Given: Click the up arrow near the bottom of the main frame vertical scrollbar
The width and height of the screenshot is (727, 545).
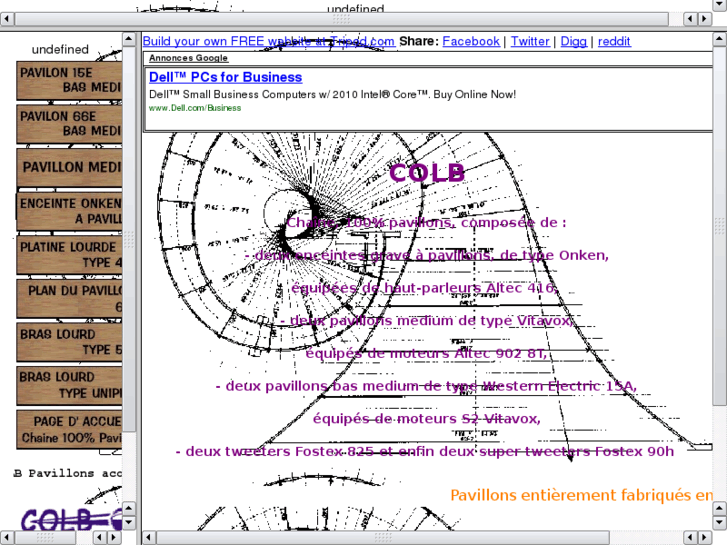Looking at the screenshot, I should (x=720, y=508).
